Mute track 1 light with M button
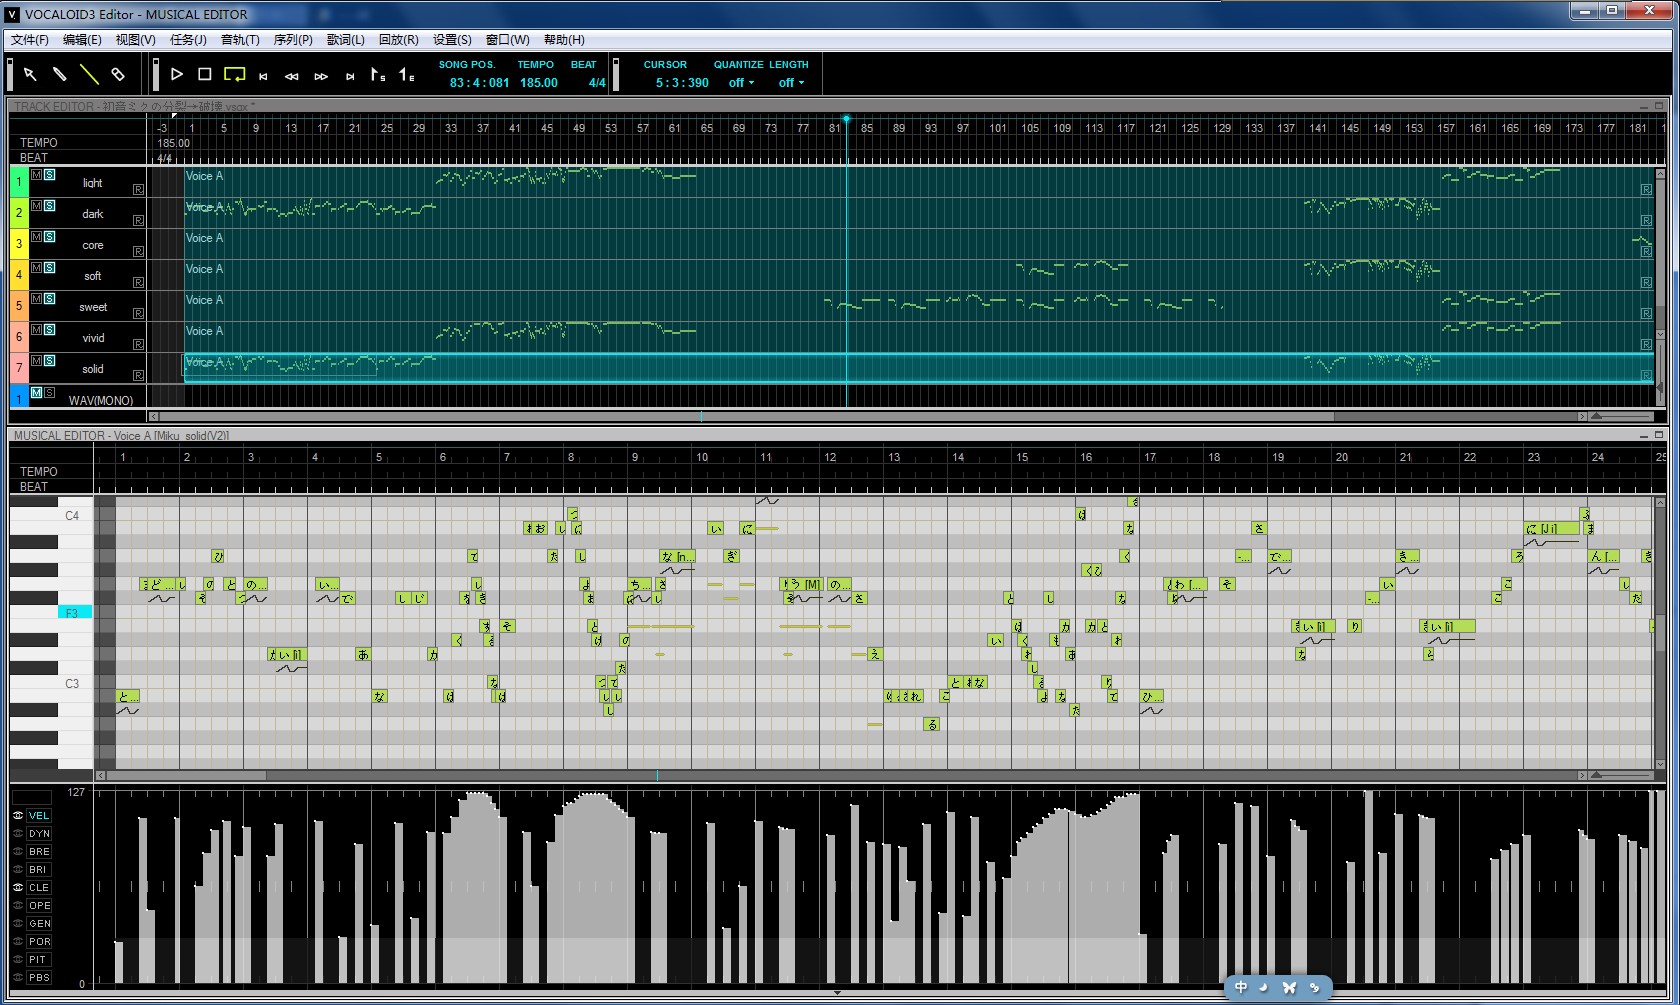 (x=37, y=175)
